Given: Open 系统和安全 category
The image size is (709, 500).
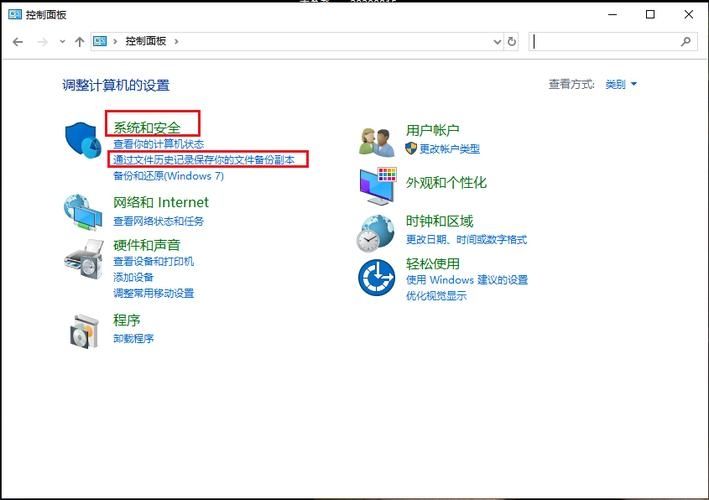Looking at the screenshot, I should 147,127.
